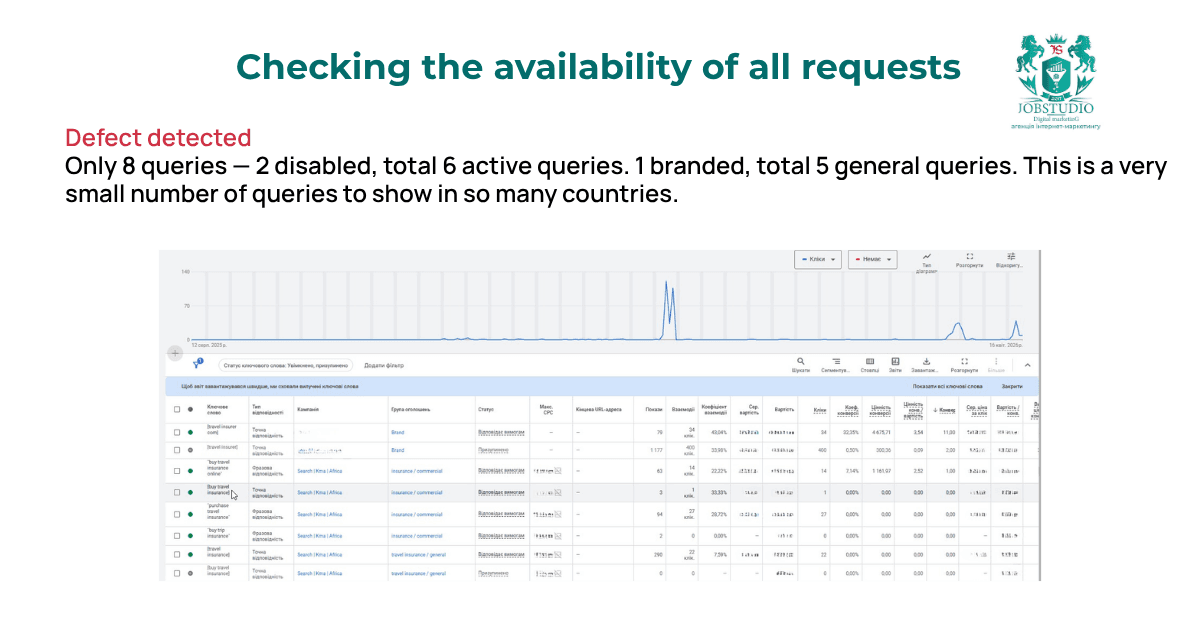Screen dimensions: 1200x628
Task: Tick checkbox for [travel insurance] general row
Action: point(177,554)
